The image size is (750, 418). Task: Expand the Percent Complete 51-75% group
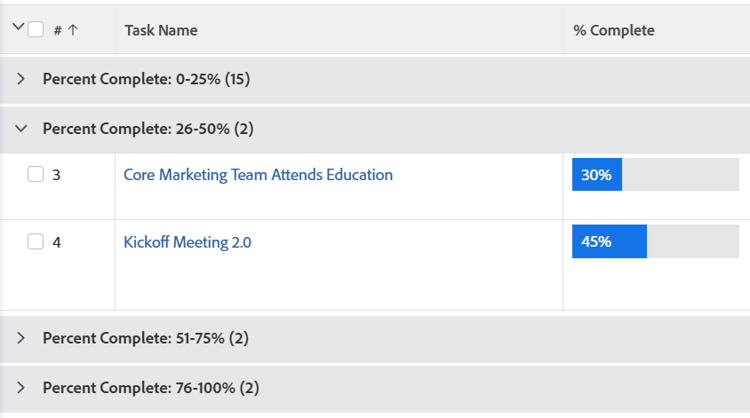(x=21, y=338)
